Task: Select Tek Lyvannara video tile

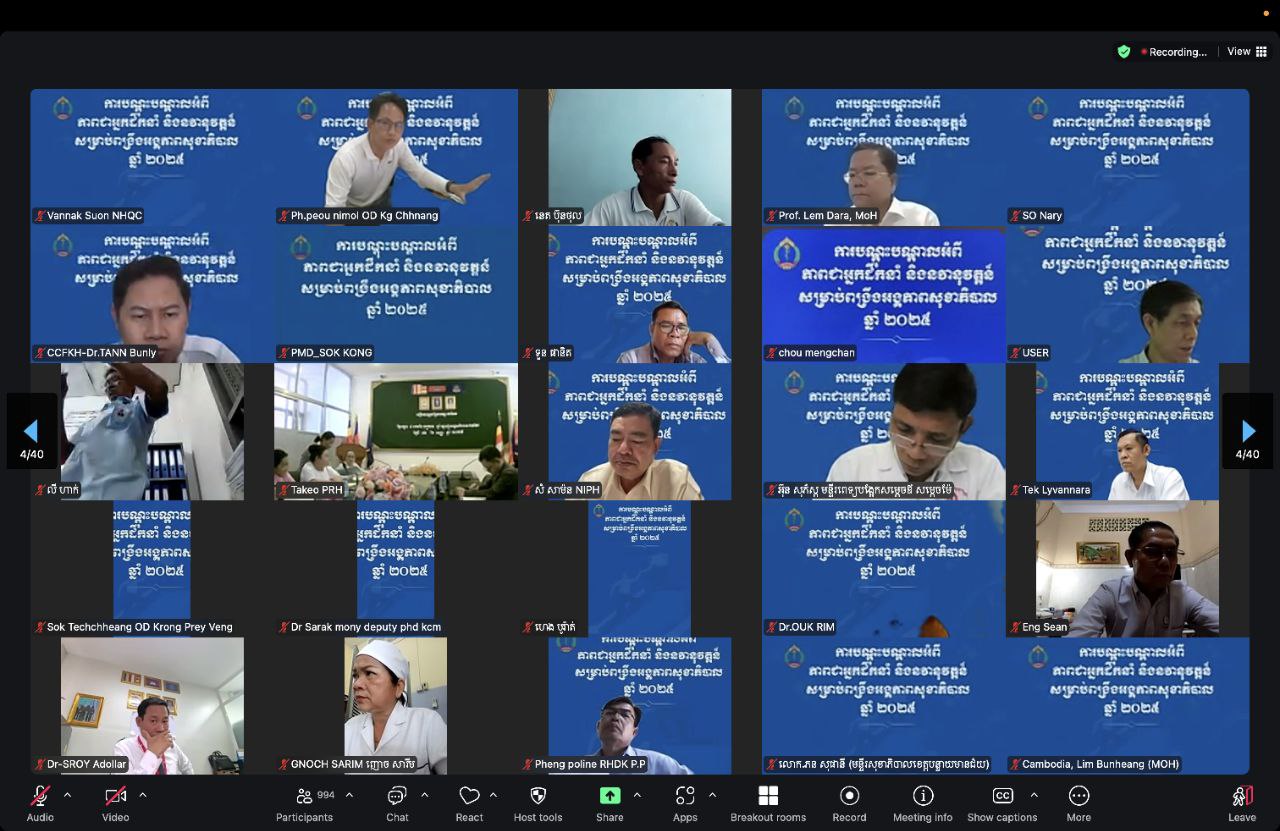Action: pyautogui.click(x=1128, y=431)
